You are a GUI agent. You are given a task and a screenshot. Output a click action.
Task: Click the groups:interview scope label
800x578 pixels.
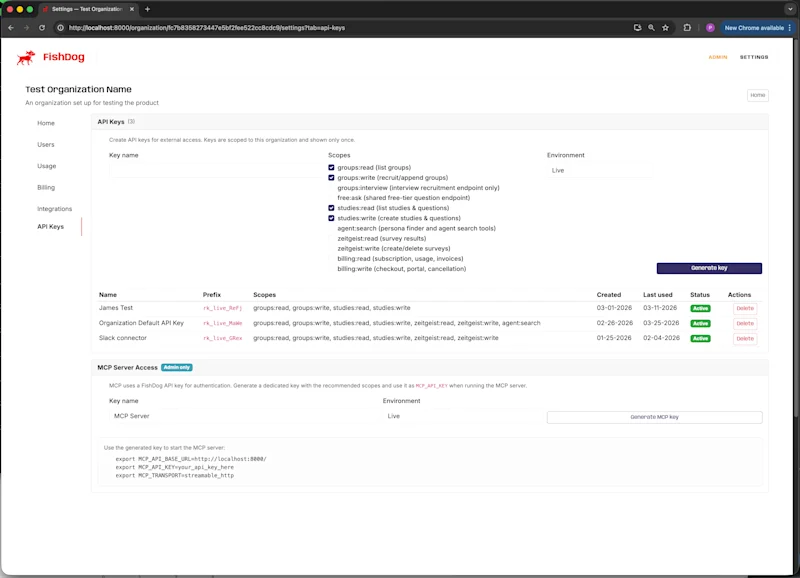tap(418, 188)
